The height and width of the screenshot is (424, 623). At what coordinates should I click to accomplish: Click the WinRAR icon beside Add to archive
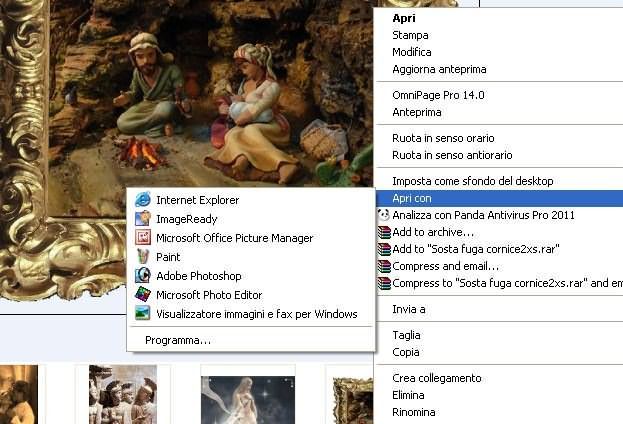pos(384,232)
